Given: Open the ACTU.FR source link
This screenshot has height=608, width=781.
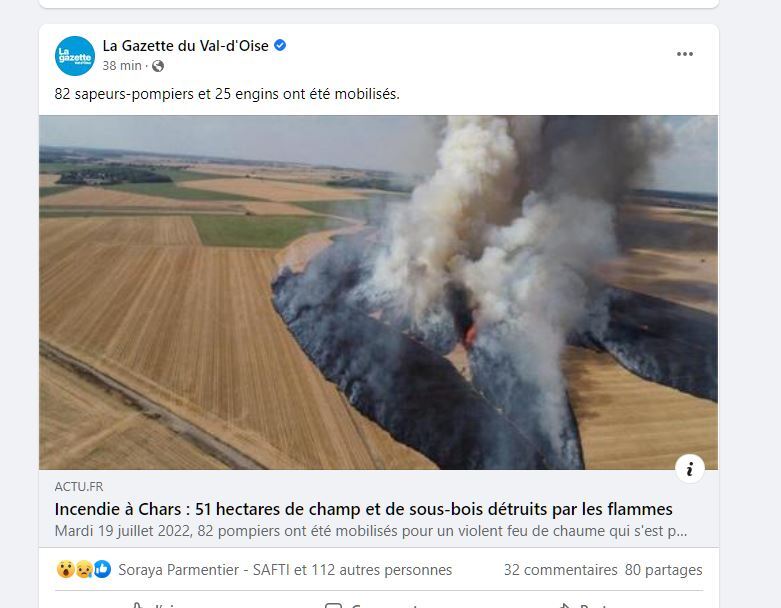Looking at the screenshot, I should (79, 486).
